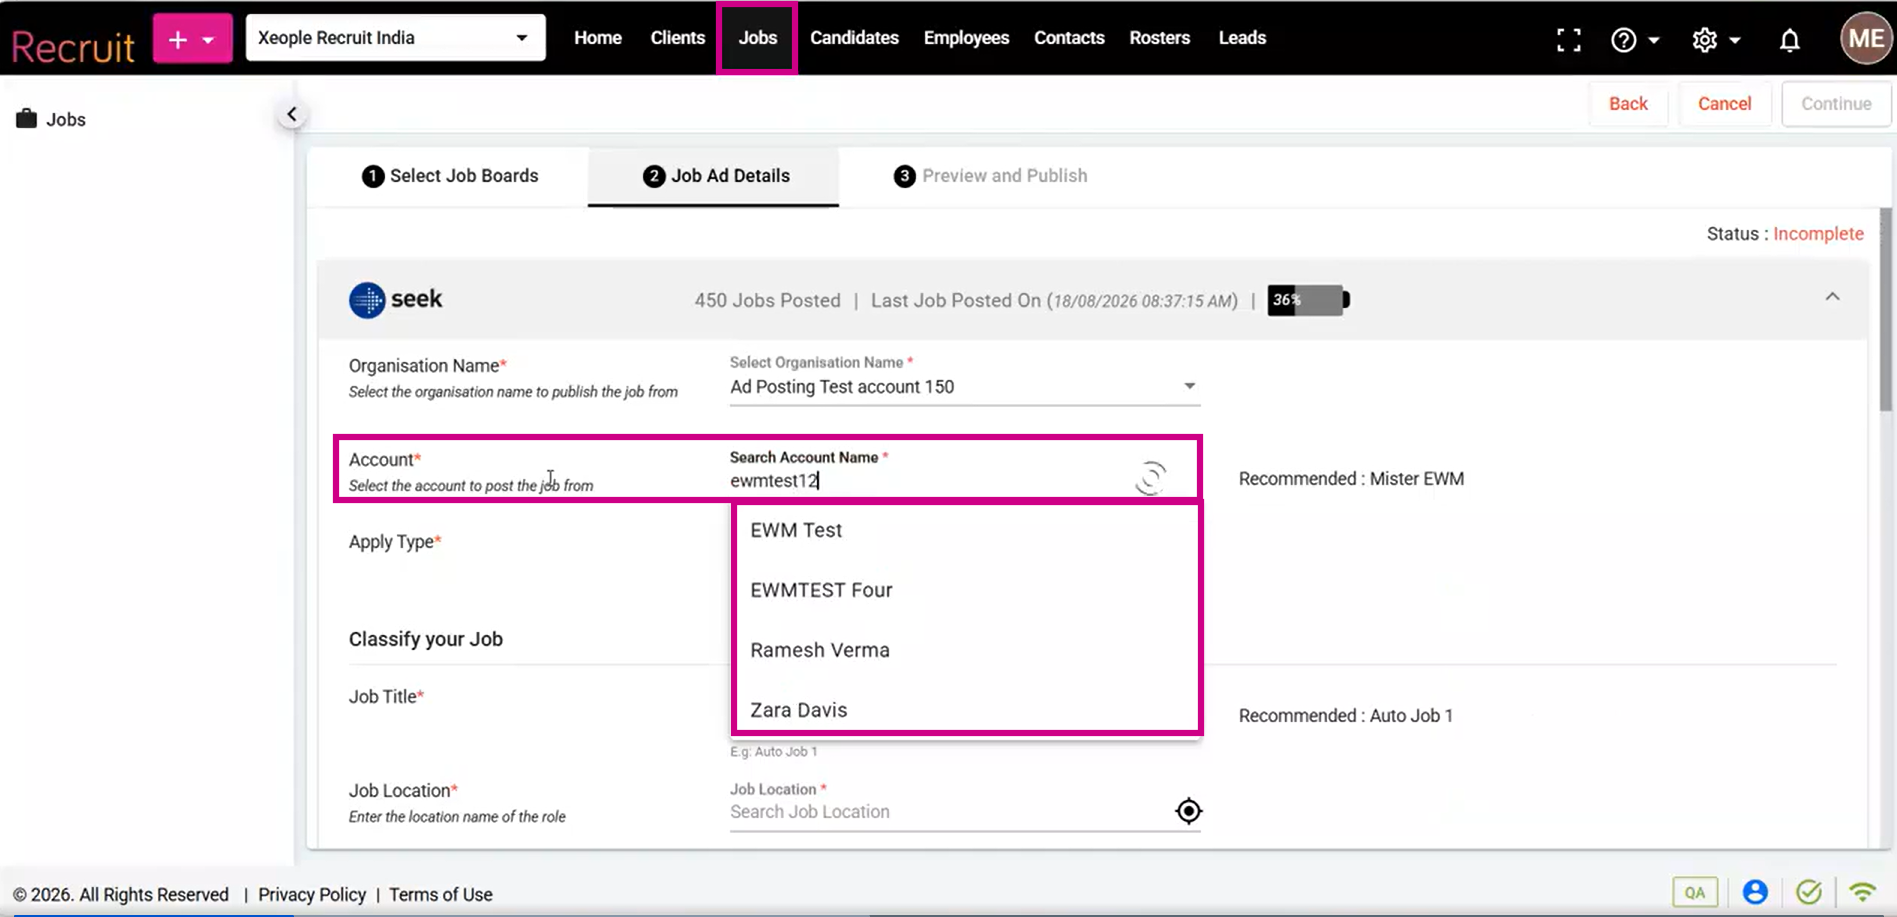The width and height of the screenshot is (1897, 917).
Task: Open dropdown arrow beside help icon
Action: point(1654,40)
